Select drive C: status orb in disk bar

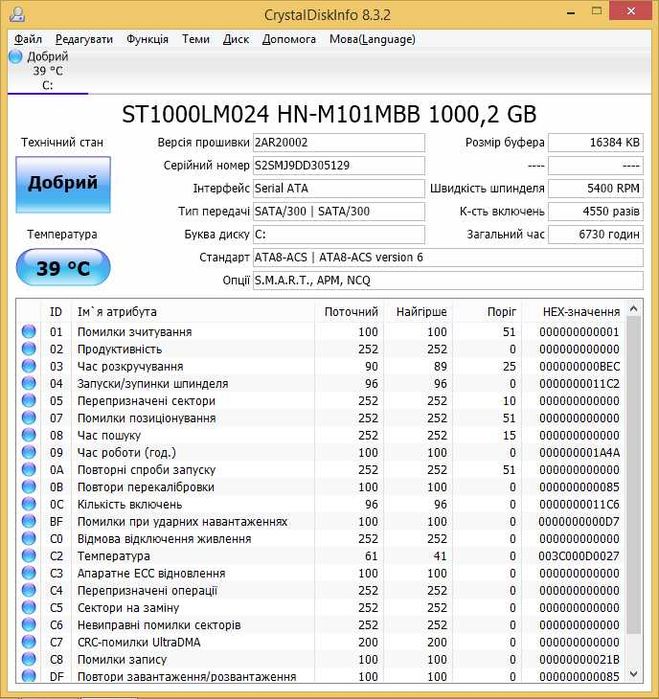tap(16, 57)
